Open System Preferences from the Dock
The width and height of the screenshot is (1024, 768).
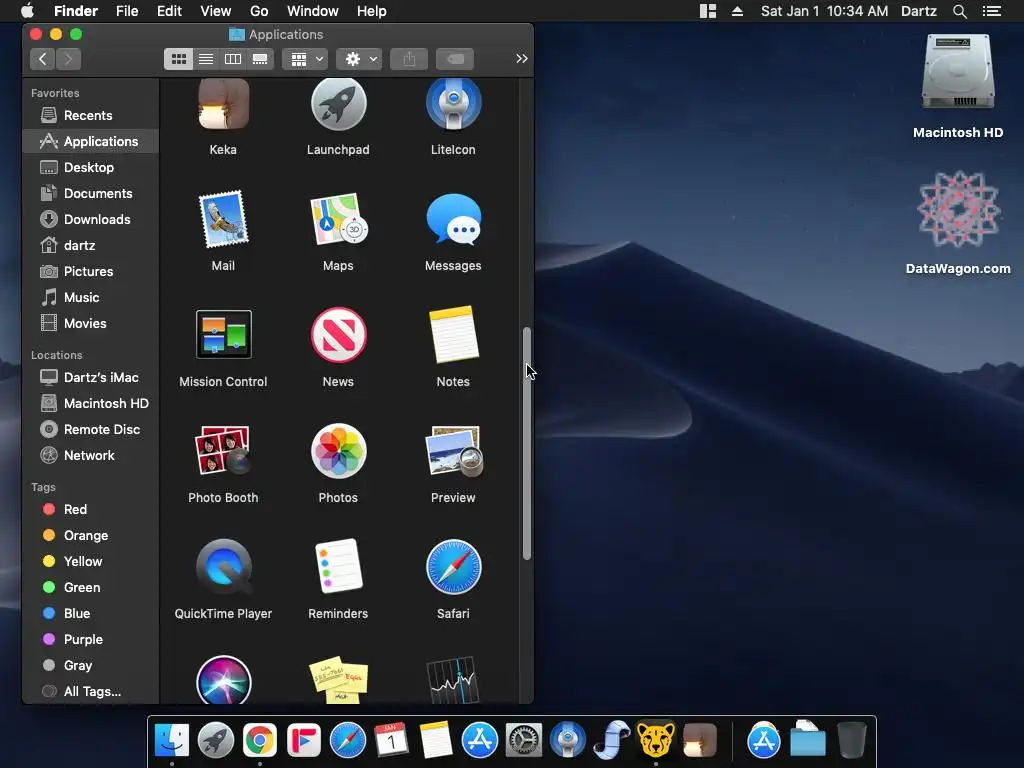pyautogui.click(x=524, y=741)
